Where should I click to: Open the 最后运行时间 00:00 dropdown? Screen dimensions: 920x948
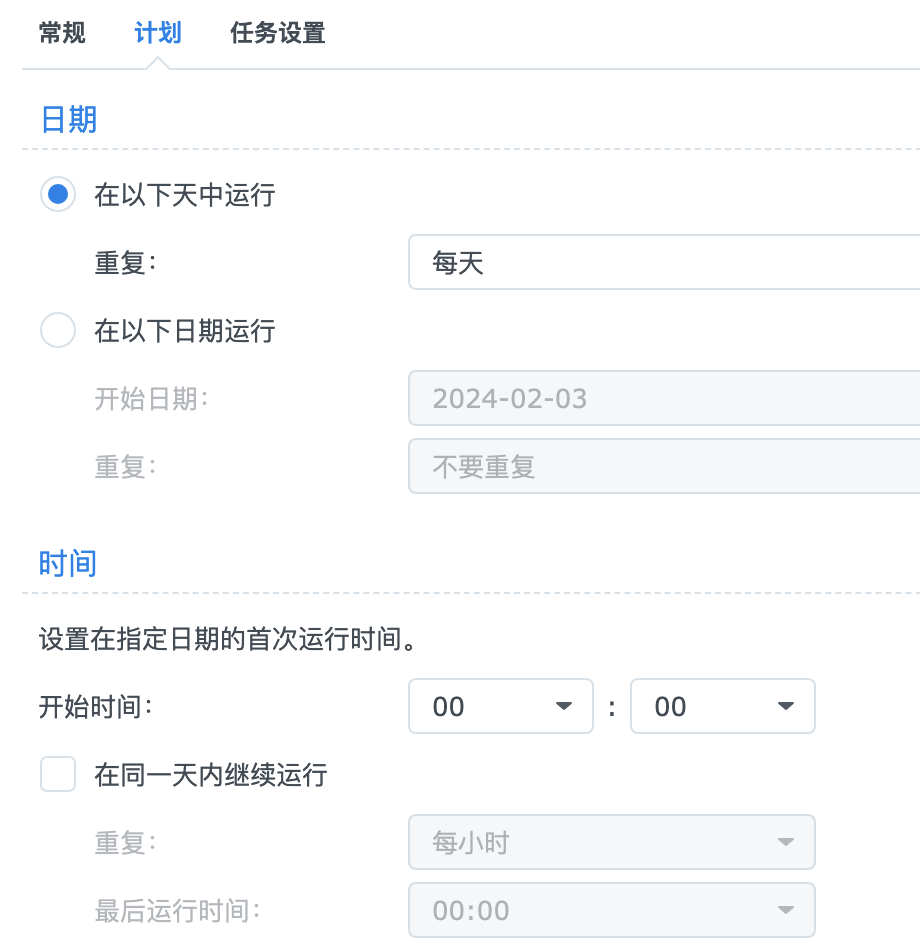click(x=611, y=910)
